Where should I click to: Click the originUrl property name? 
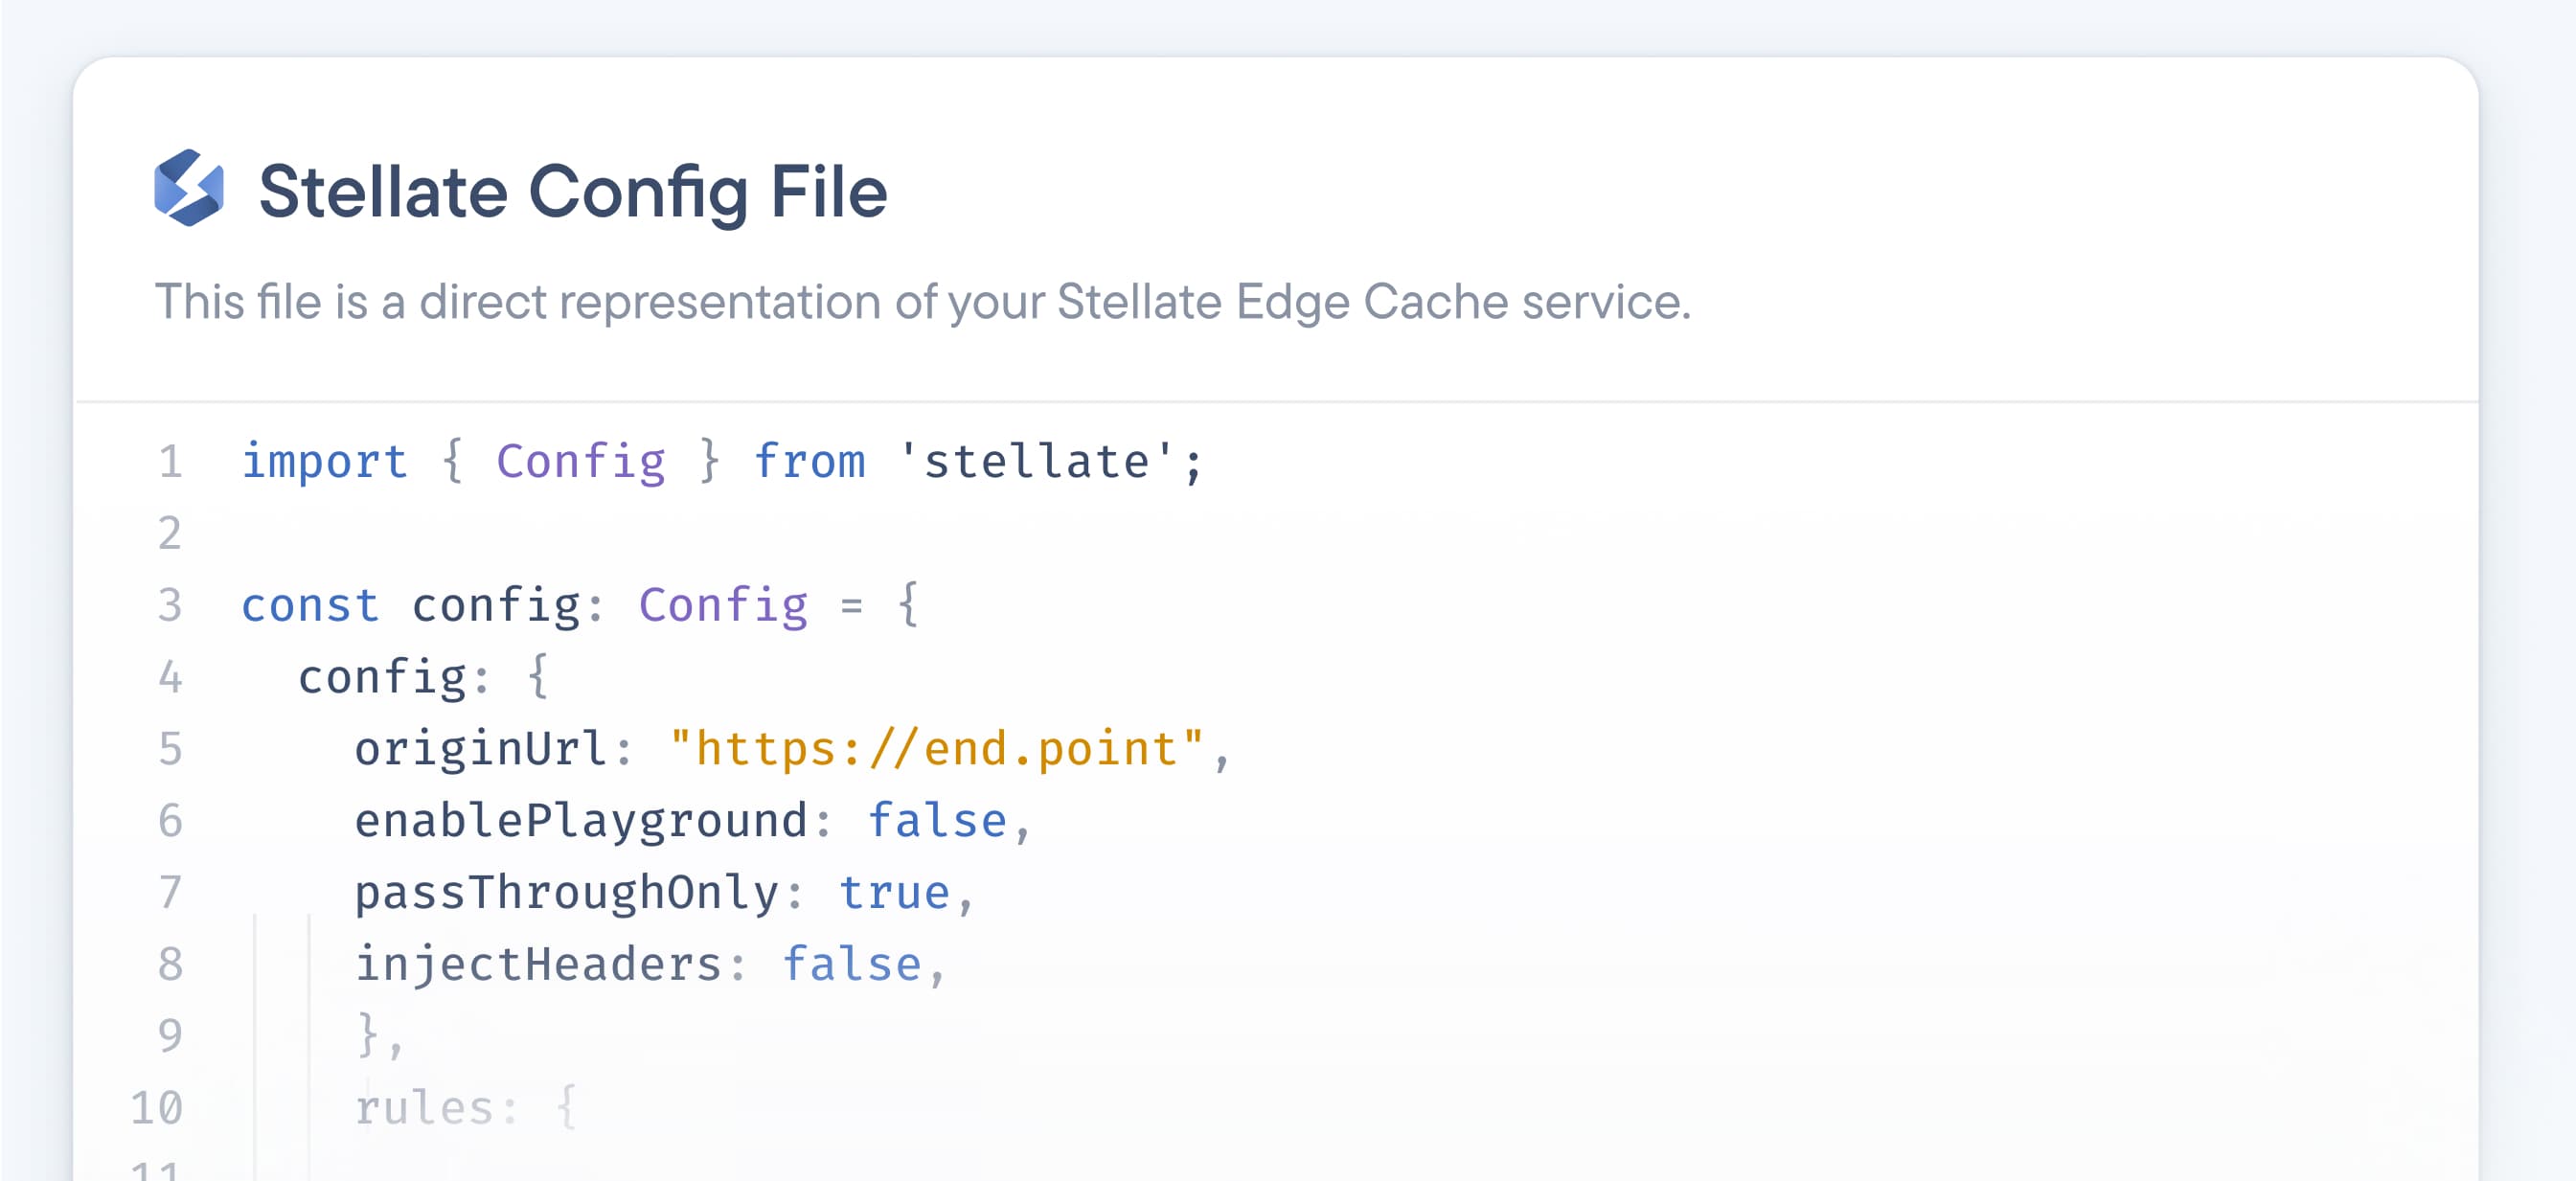coord(480,749)
